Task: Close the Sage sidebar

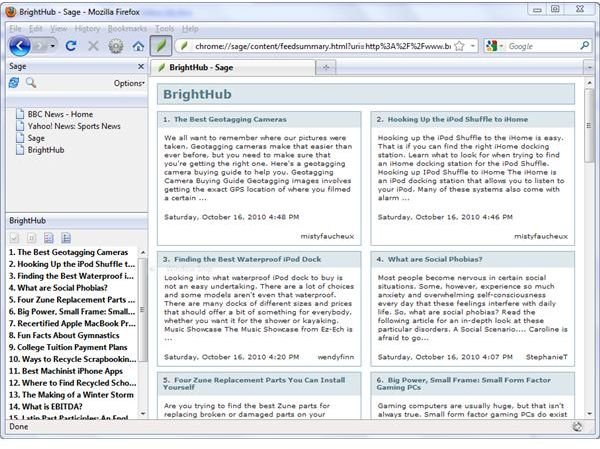Action: 141,67
